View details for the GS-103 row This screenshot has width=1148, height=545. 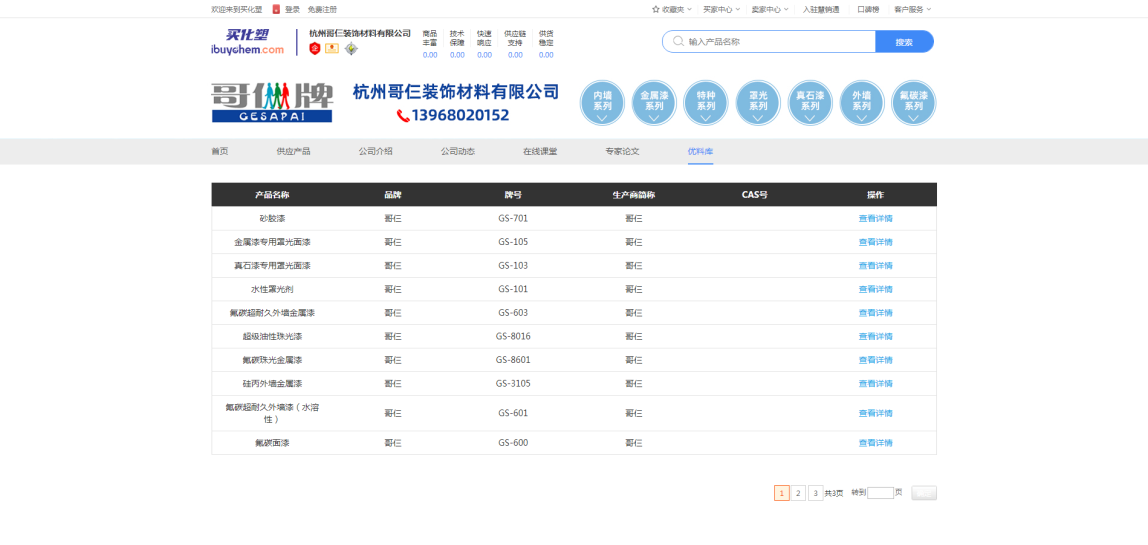click(x=876, y=265)
